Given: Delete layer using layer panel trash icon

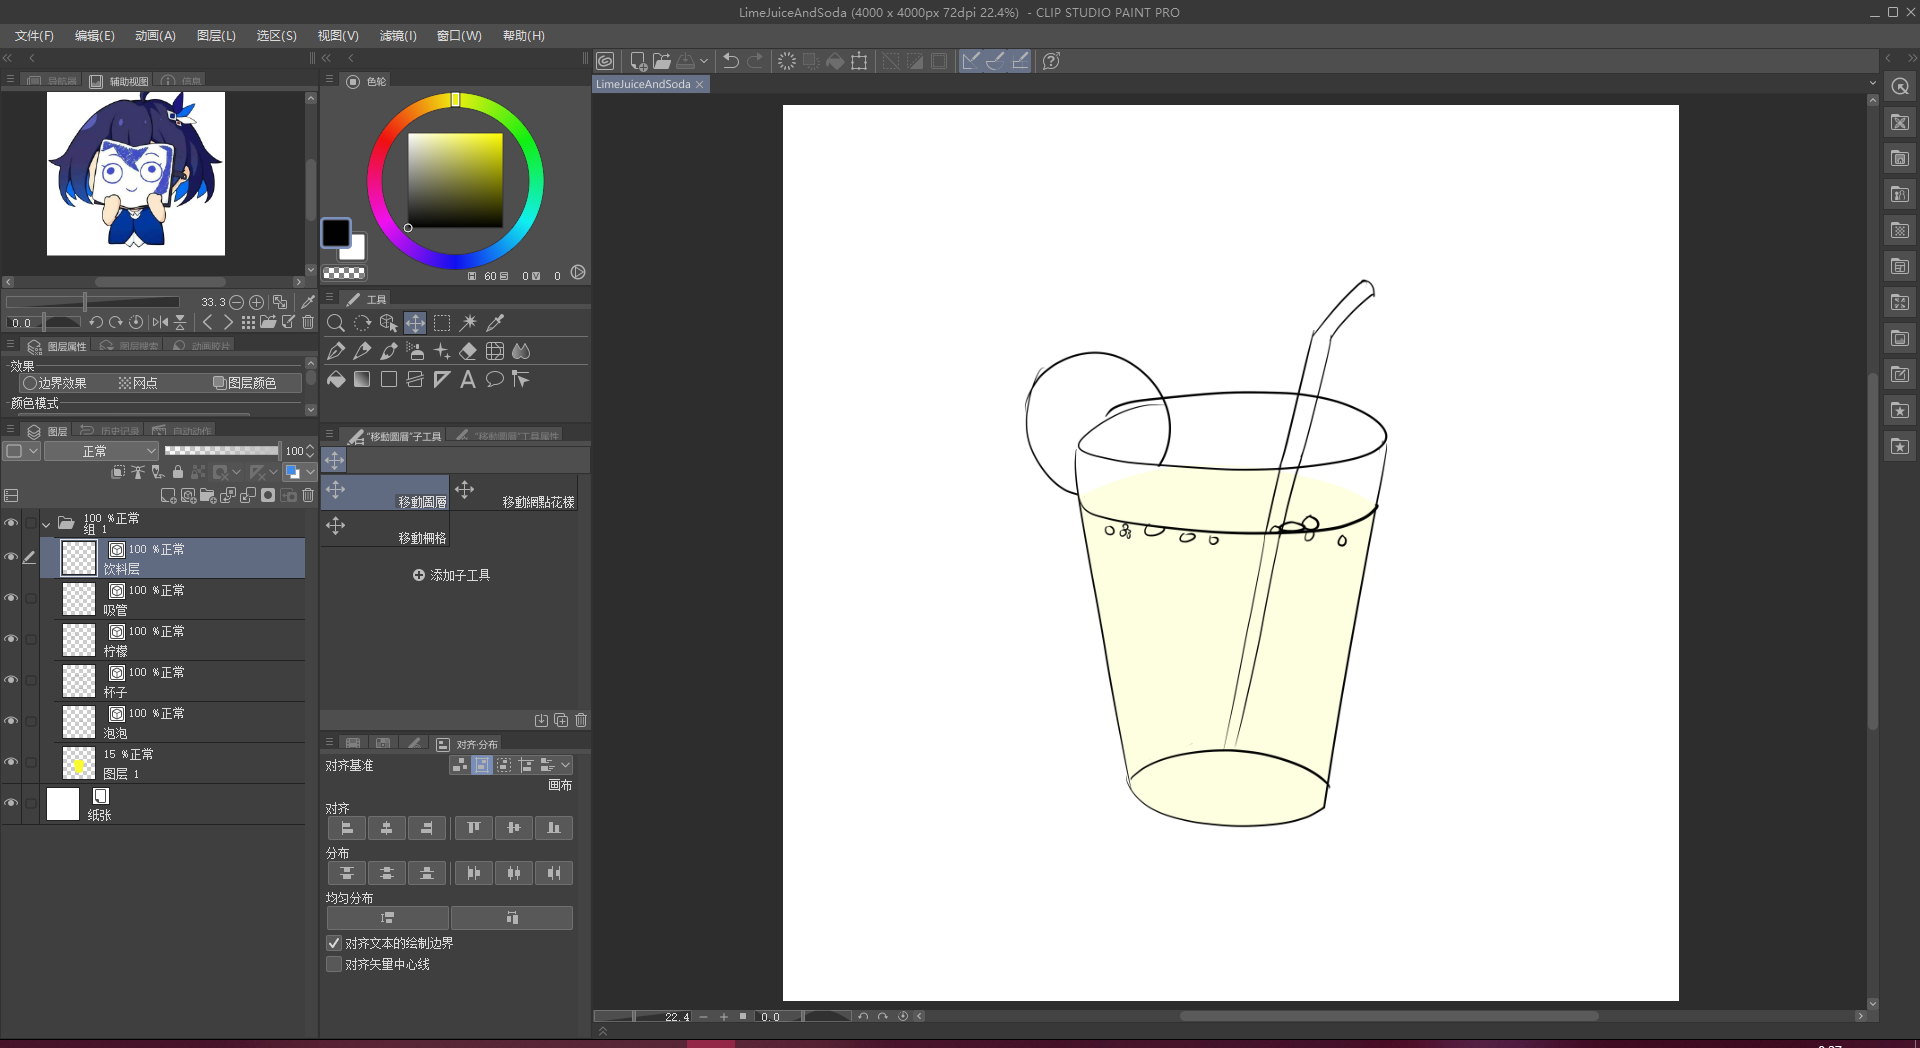Looking at the screenshot, I should coord(308,495).
